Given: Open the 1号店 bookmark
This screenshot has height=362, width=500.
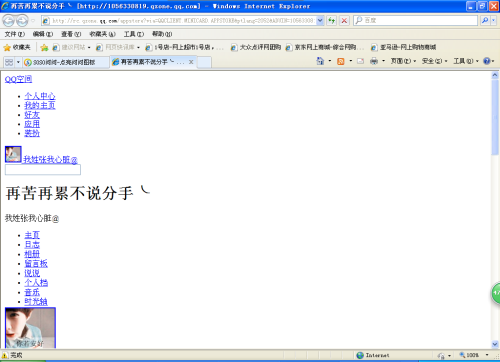Looking at the screenshot, I should click(x=184, y=47).
